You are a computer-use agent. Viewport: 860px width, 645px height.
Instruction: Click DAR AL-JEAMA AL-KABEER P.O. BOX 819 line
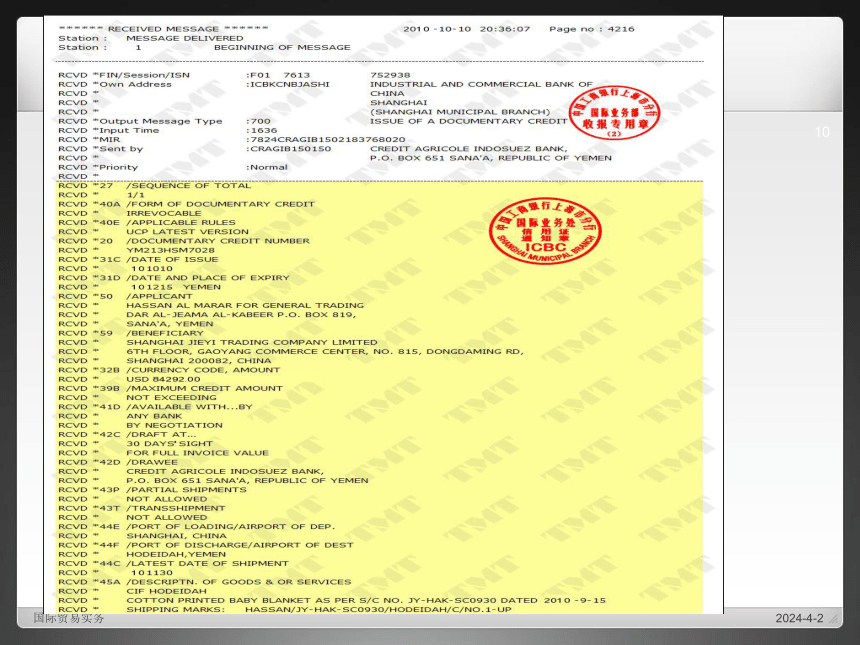click(x=241, y=315)
